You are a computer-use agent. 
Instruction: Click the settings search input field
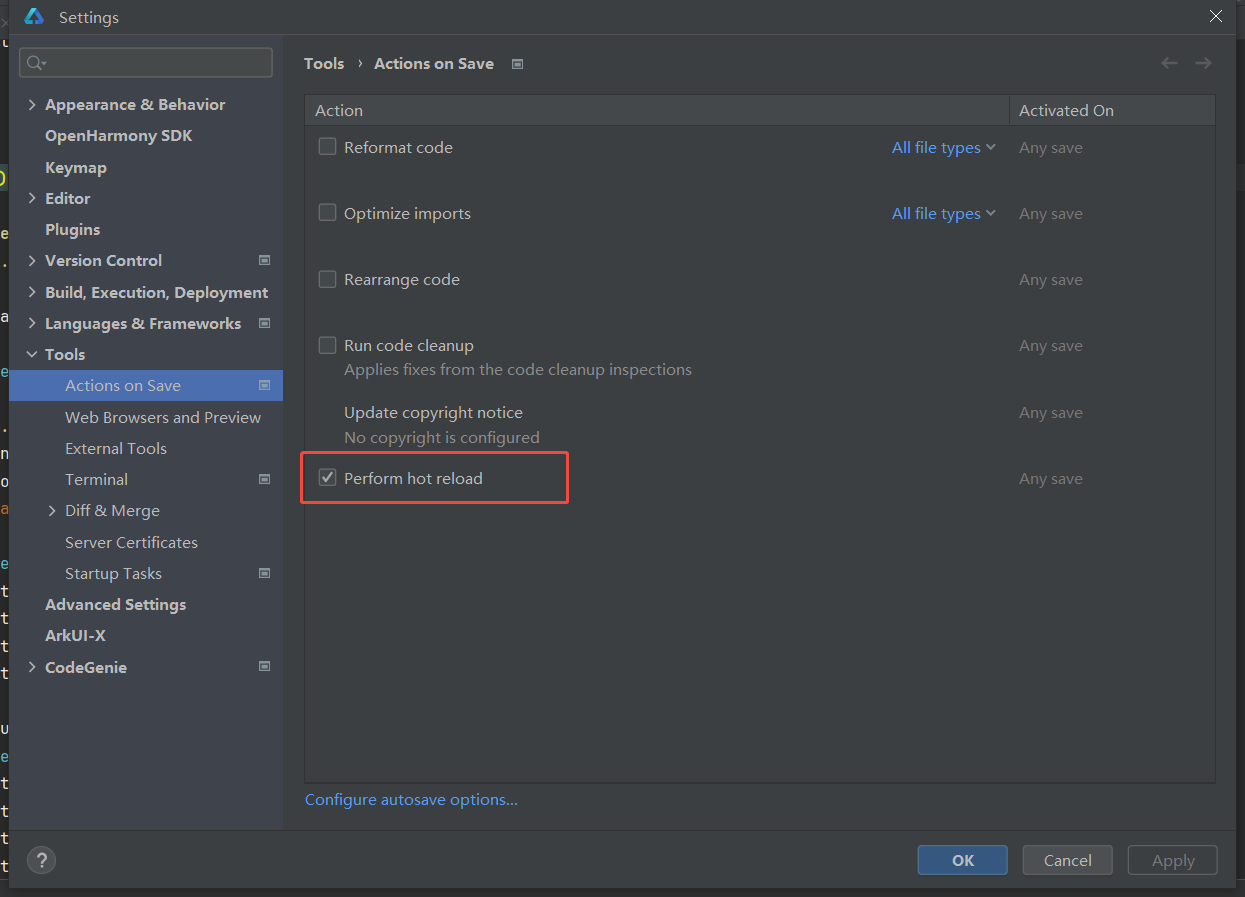click(157, 63)
